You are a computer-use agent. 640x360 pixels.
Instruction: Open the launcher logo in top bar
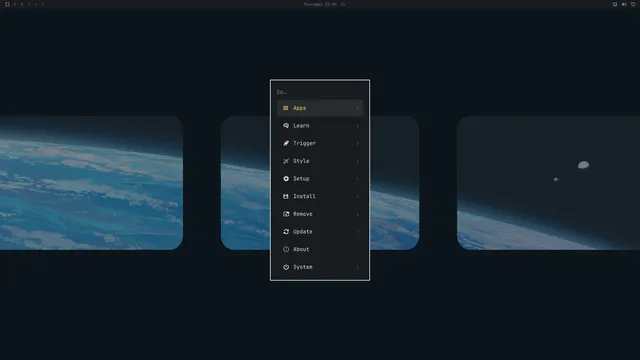(x=7, y=4)
